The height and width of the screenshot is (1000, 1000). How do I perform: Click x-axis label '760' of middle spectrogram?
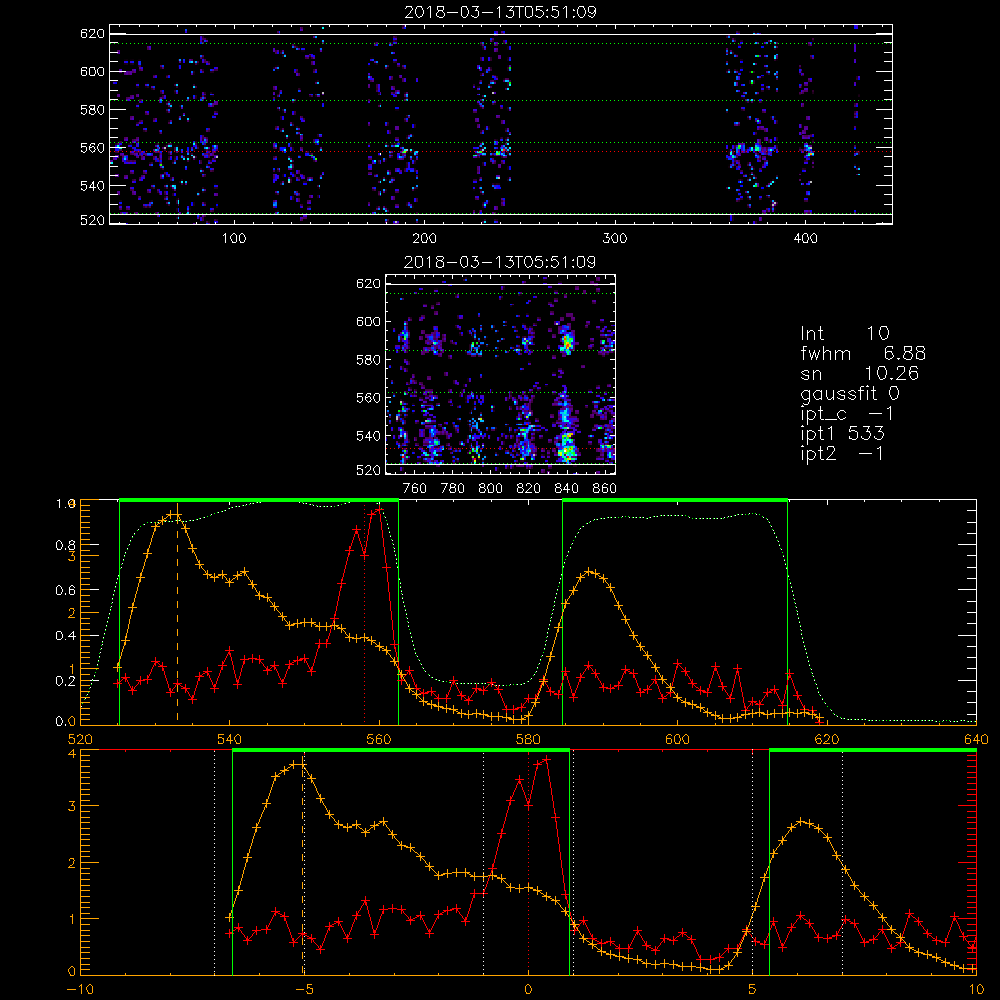tap(415, 489)
